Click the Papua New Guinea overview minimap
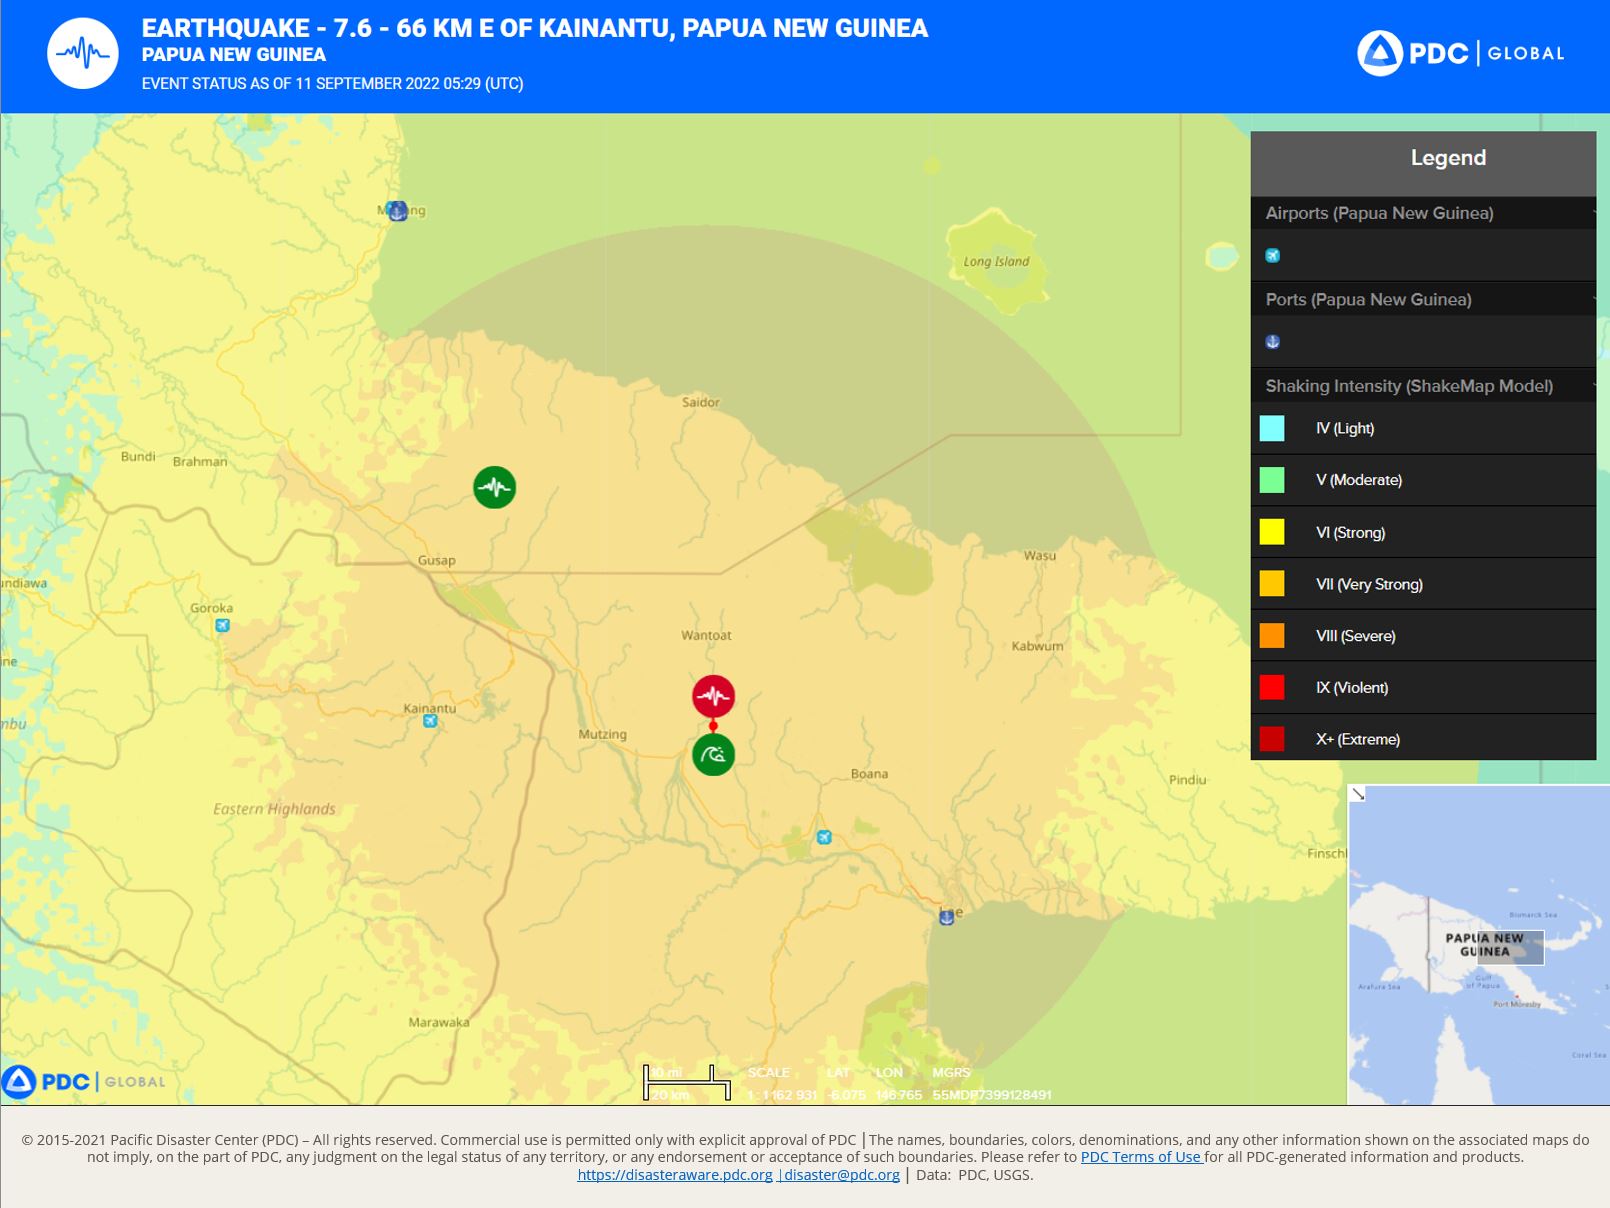Screen dimensions: 1610x1208 point(1479,945)
